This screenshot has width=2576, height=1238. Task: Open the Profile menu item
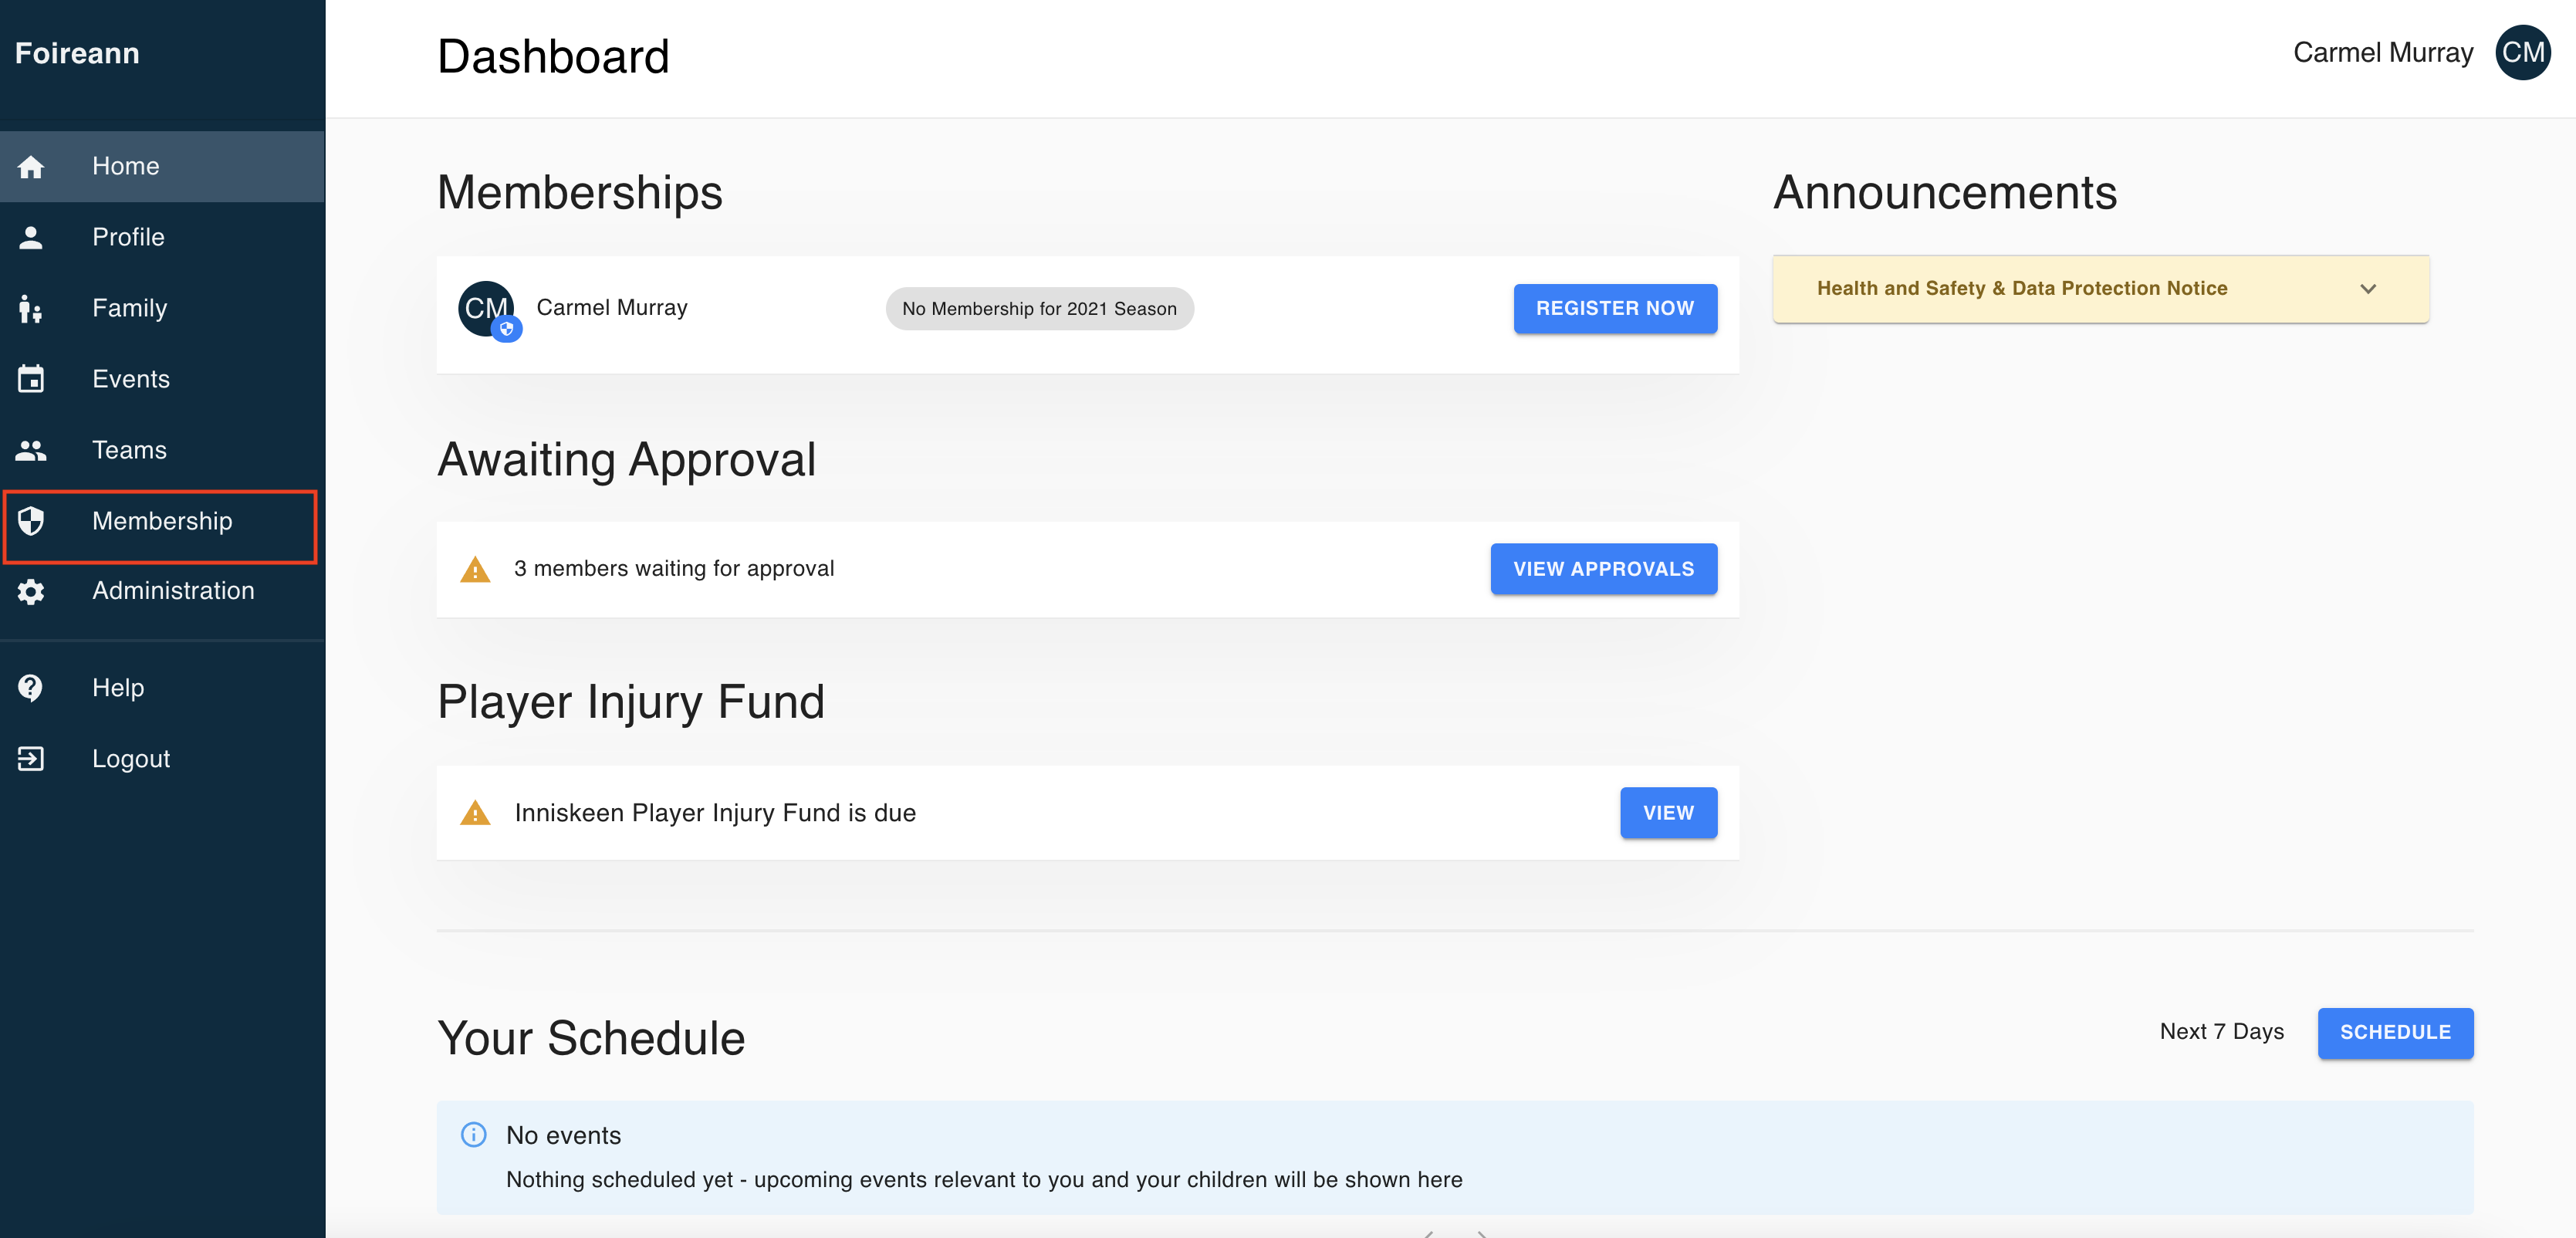162,237
